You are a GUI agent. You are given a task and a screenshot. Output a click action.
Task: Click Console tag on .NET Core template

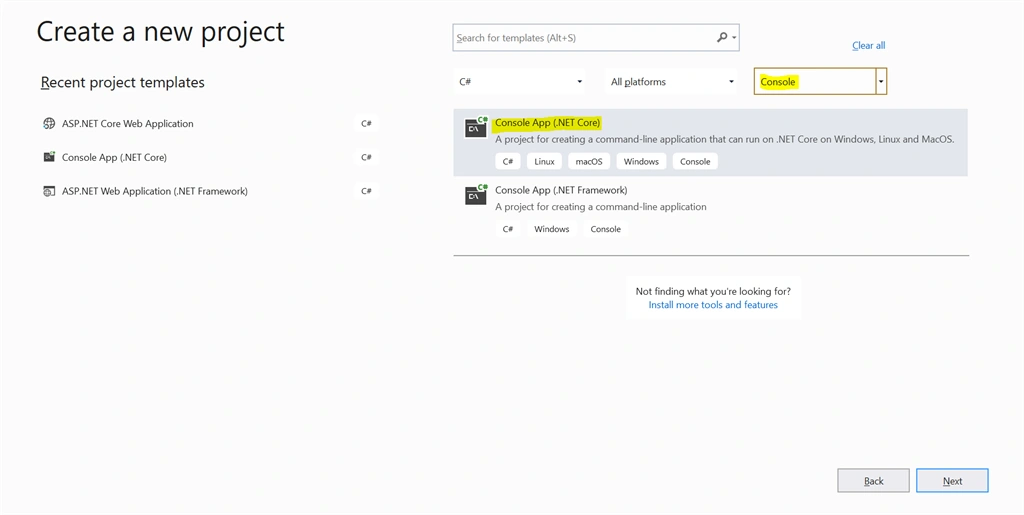pos(695,161)
